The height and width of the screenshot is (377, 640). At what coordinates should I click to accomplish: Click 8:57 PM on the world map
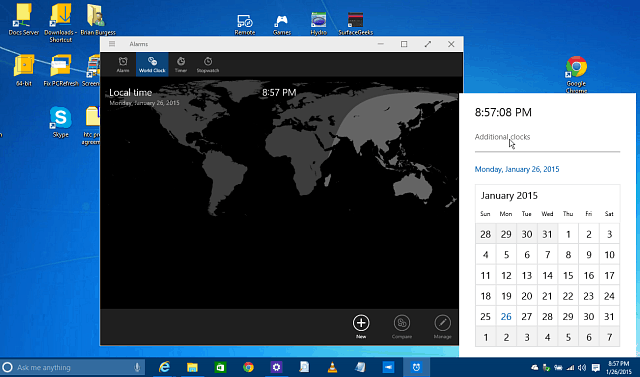(x=279, y=93)
